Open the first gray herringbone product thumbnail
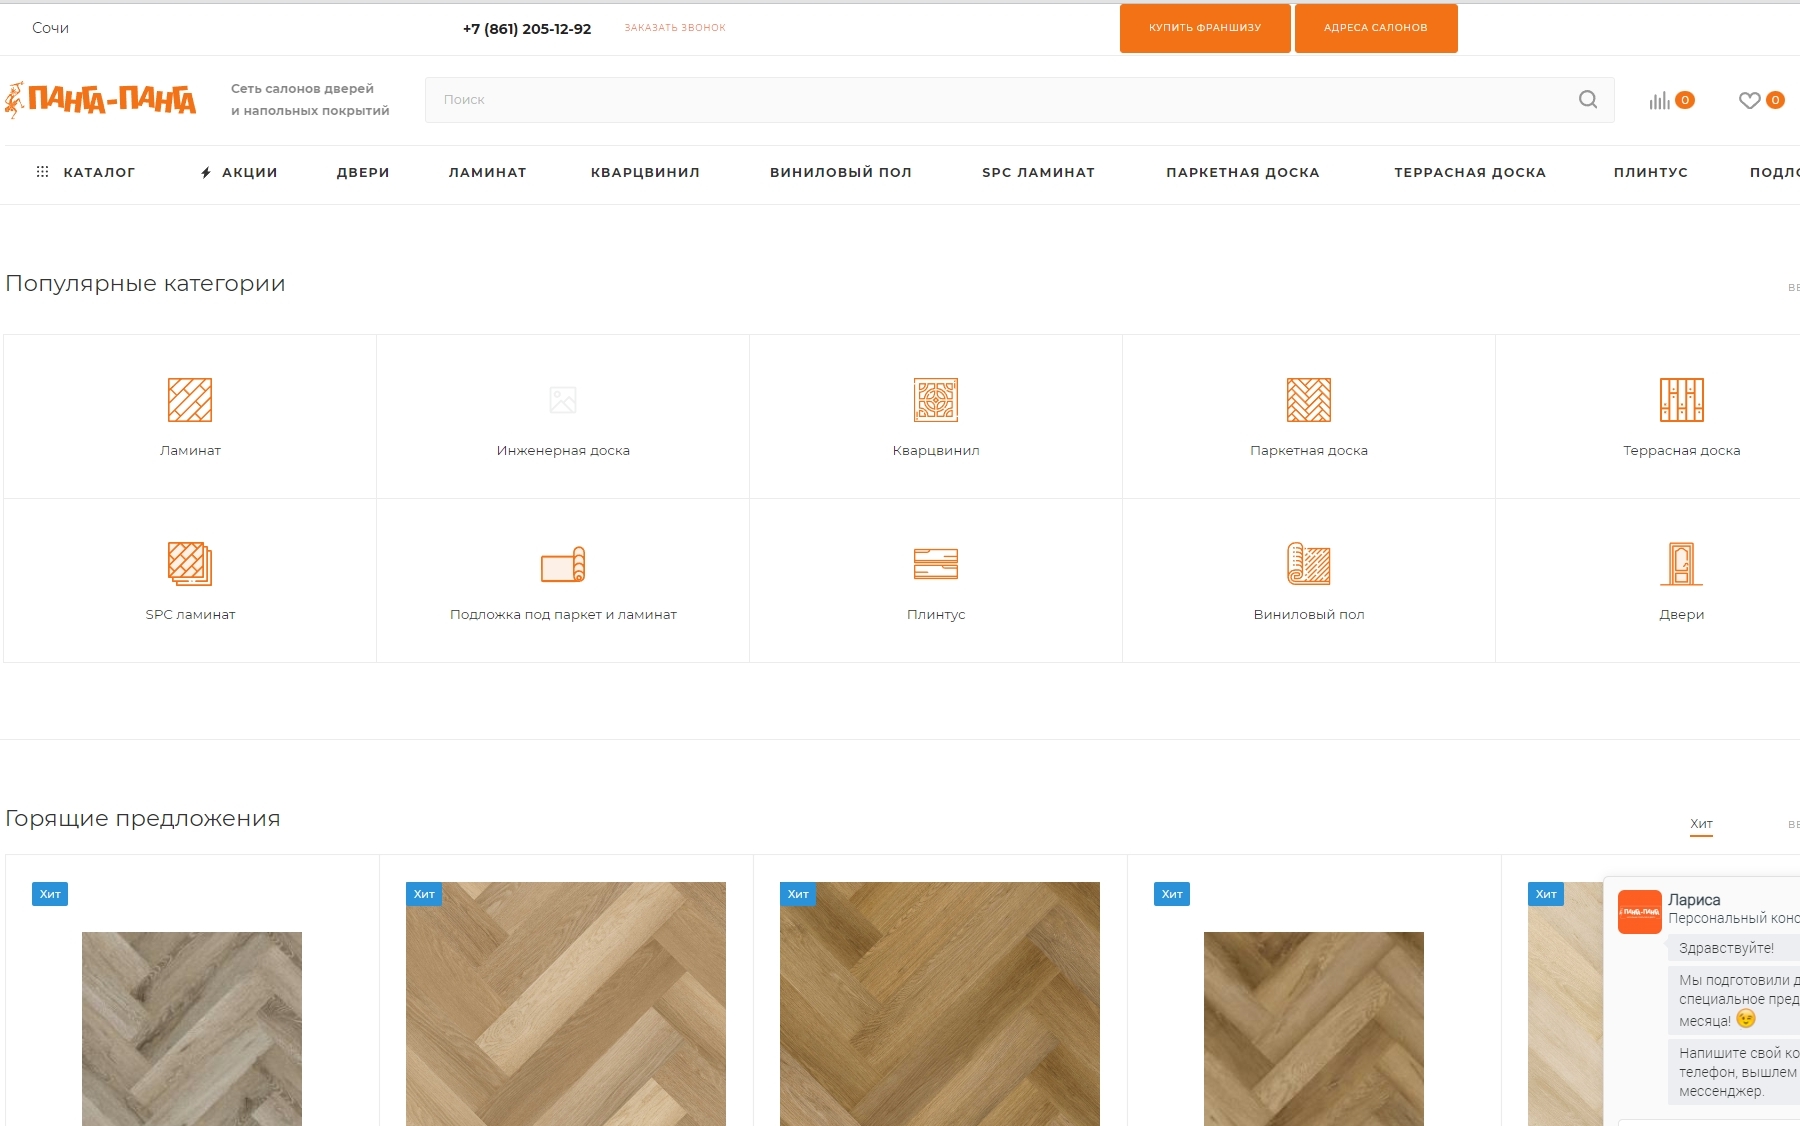Viewport: 1800px width, 1126px height. (192, 1029)
